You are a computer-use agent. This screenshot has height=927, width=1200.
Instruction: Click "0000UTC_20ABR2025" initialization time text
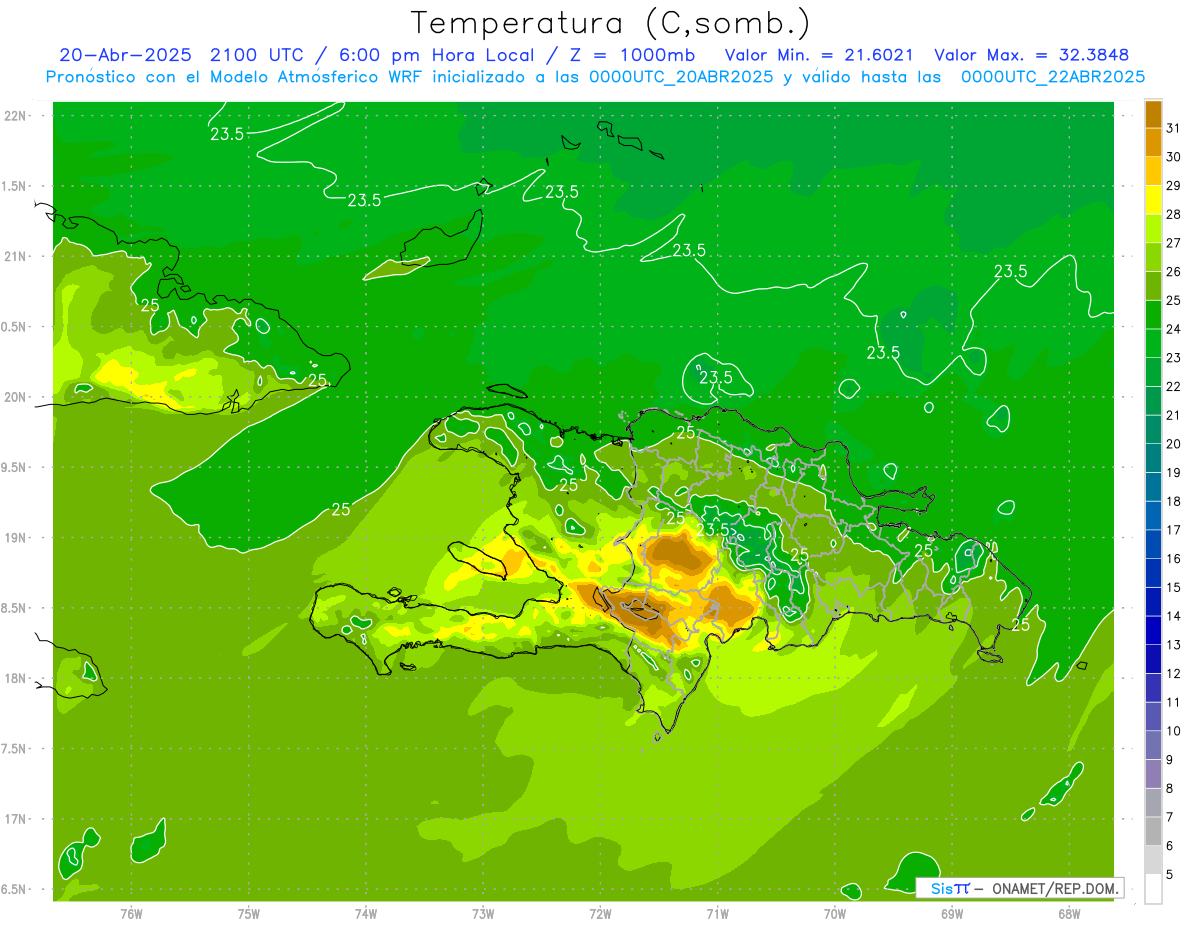tap(681, 77)
